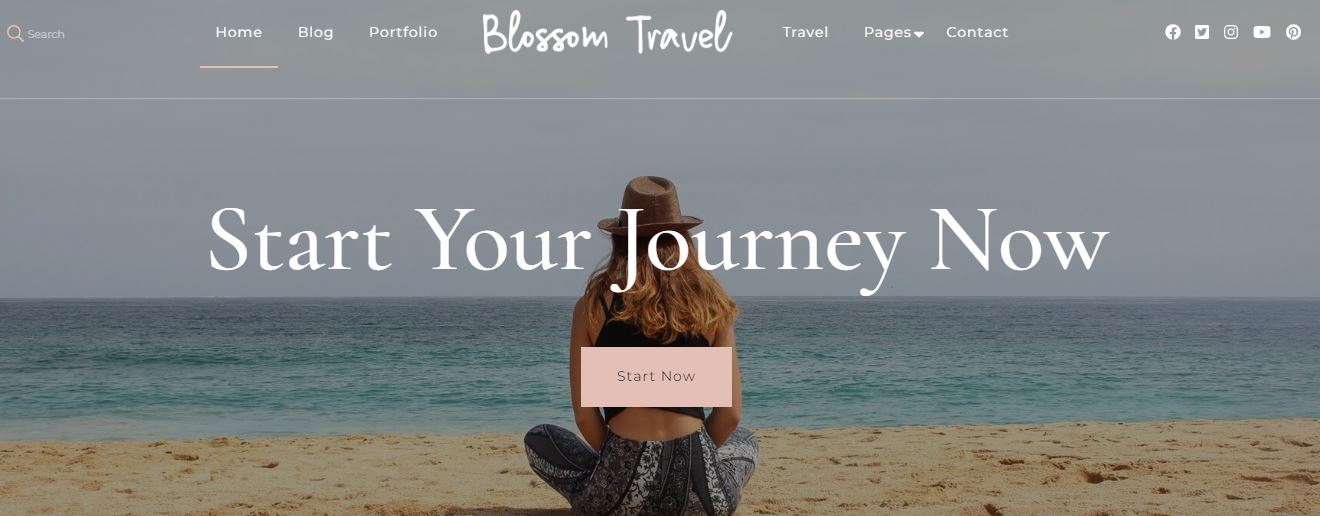Open the Pages menu item
This screenshot has width=1320, height=516.
click(888, 32)
